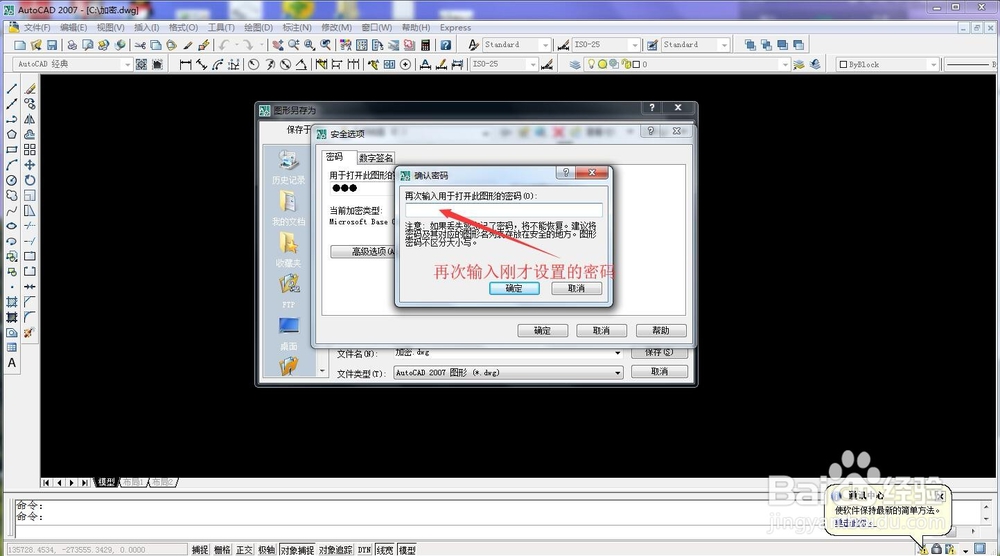This screenshot has height=556, width=1000.
Task: Switch to the 数字签名 tab
Action: click(376, 158)
